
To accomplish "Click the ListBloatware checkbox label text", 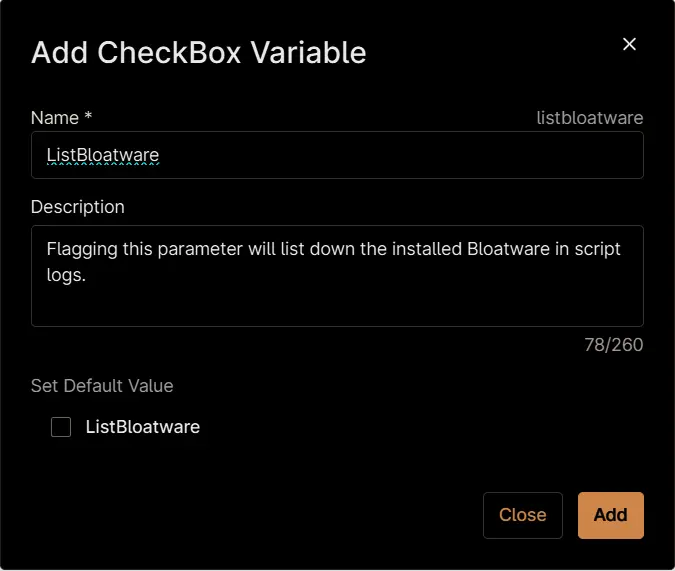I will pos(142,427).
